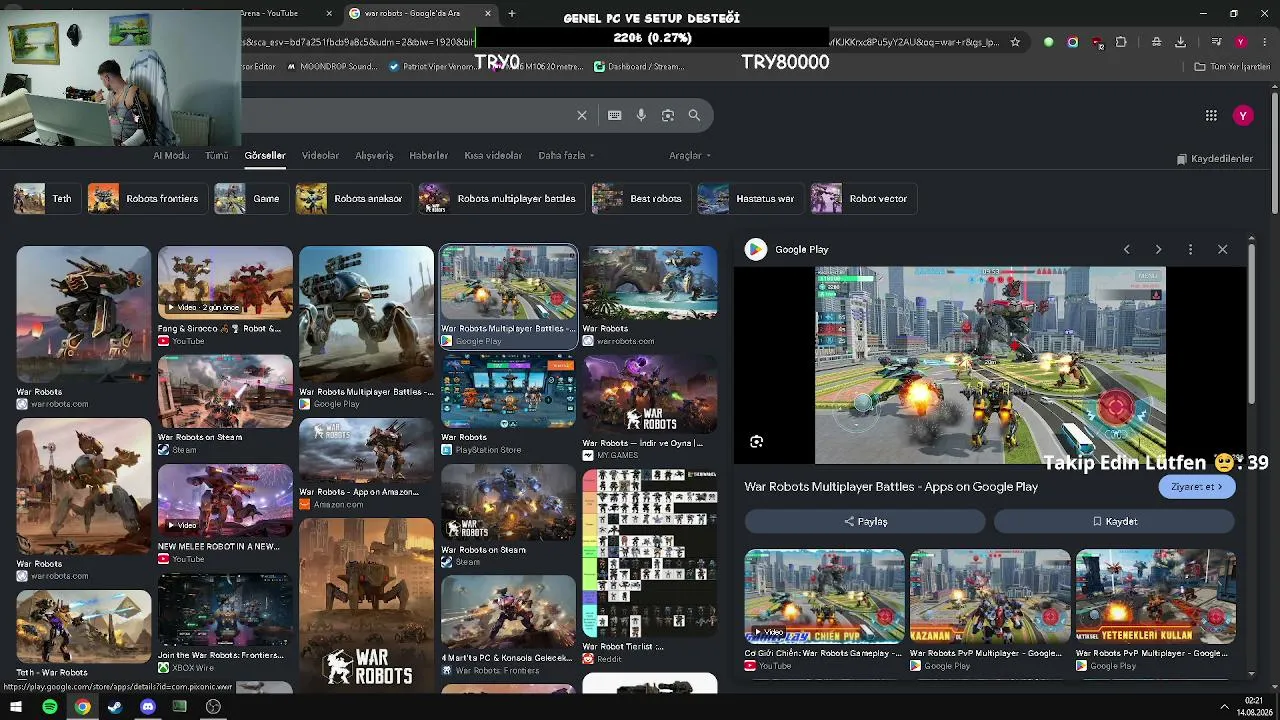The height and width of the screenshot is (720, 1280).
Task: Open the Dashboard / Stream bookmark
Action: pos(639,66)
